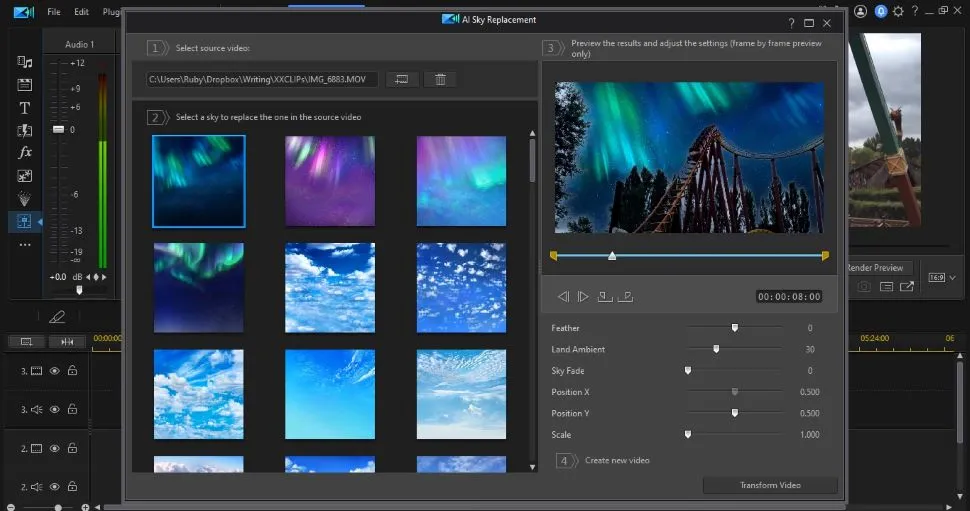Screen dimensions: 970x511
Task: Open the Title Room (T icon)
Action: pos(25,107)
